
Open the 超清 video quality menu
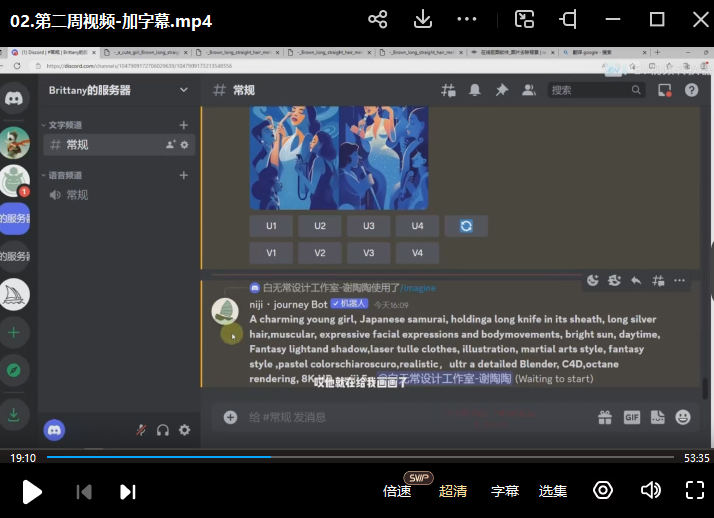pos(453,491)
